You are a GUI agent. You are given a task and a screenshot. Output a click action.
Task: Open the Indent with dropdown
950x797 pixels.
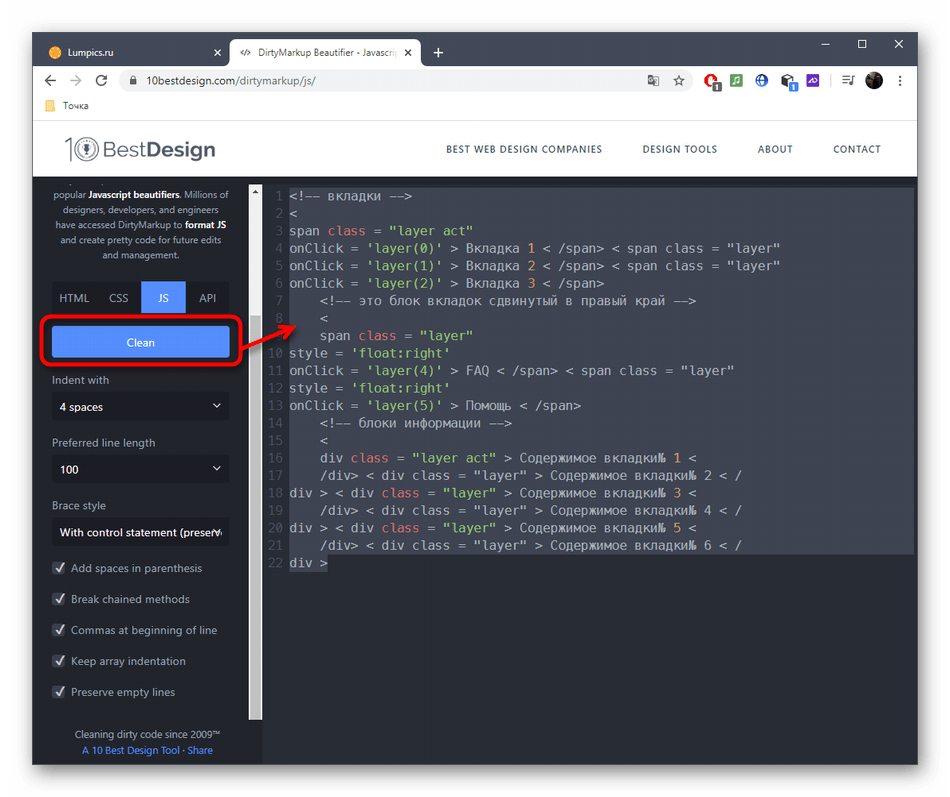[x=140, y=407]
